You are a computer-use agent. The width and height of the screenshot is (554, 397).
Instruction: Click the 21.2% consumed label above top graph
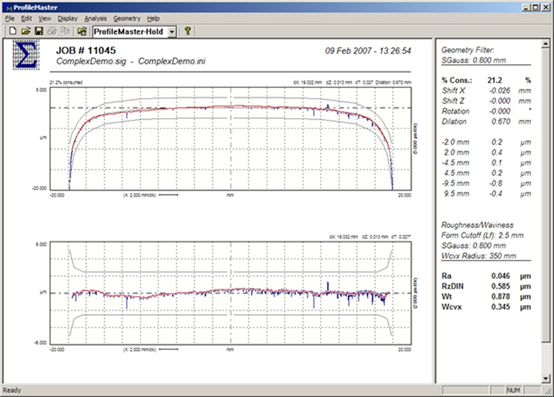click(66, 82)
